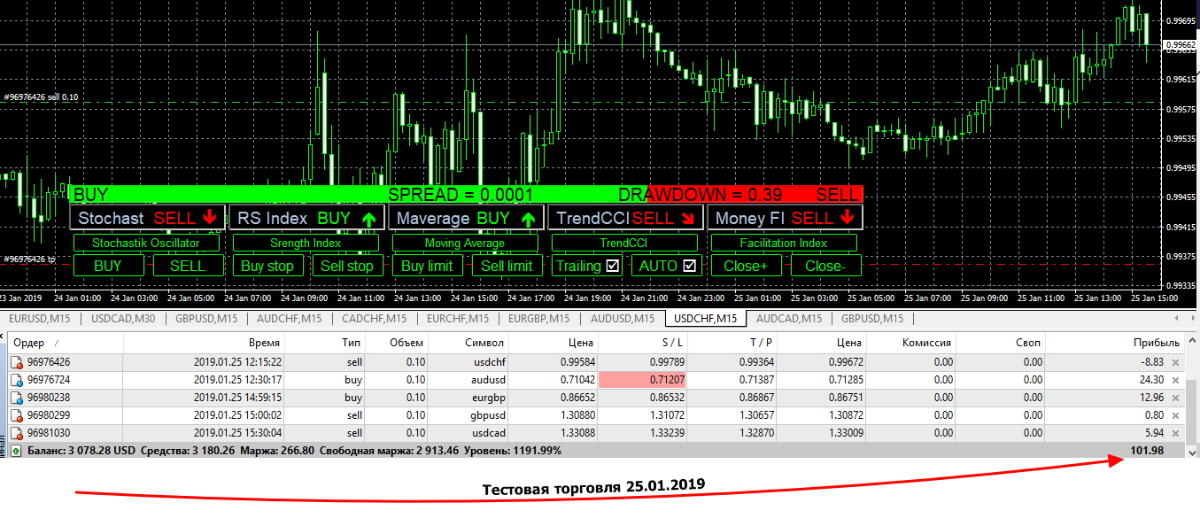Close the audusd order with the x icon
1200x526 pixels.
coord(1176,380)
